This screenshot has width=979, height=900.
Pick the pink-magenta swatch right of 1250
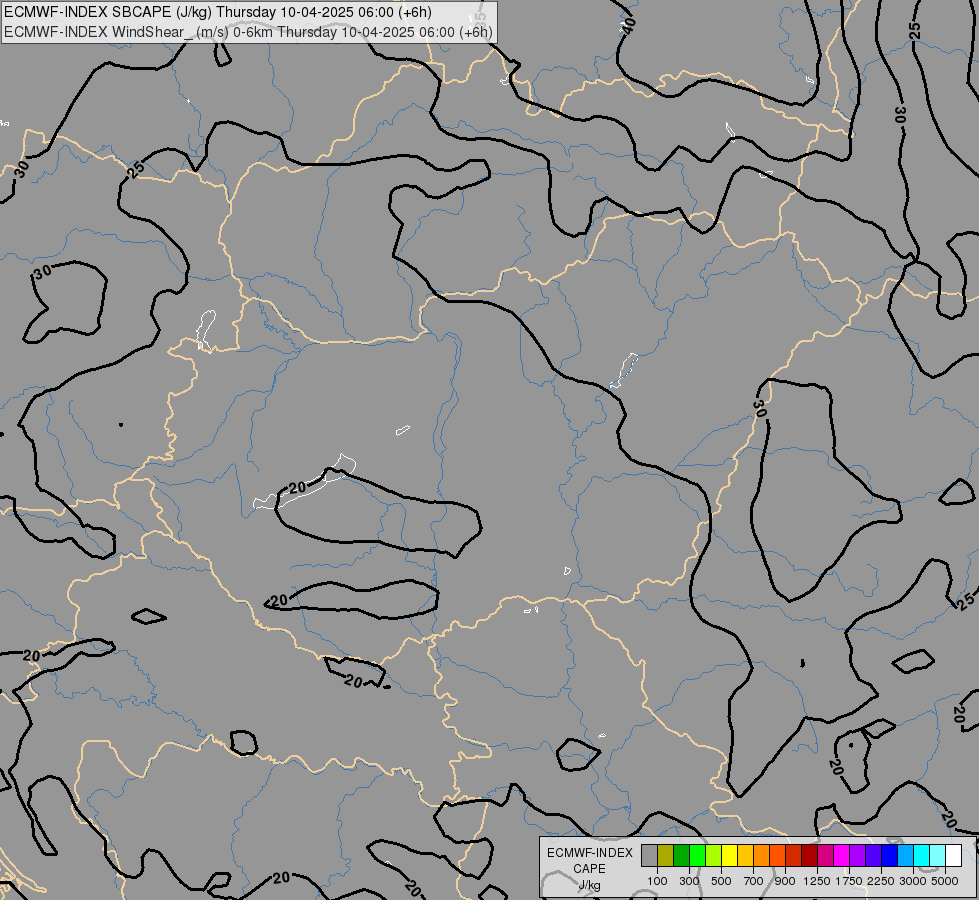tap(825, 856)
